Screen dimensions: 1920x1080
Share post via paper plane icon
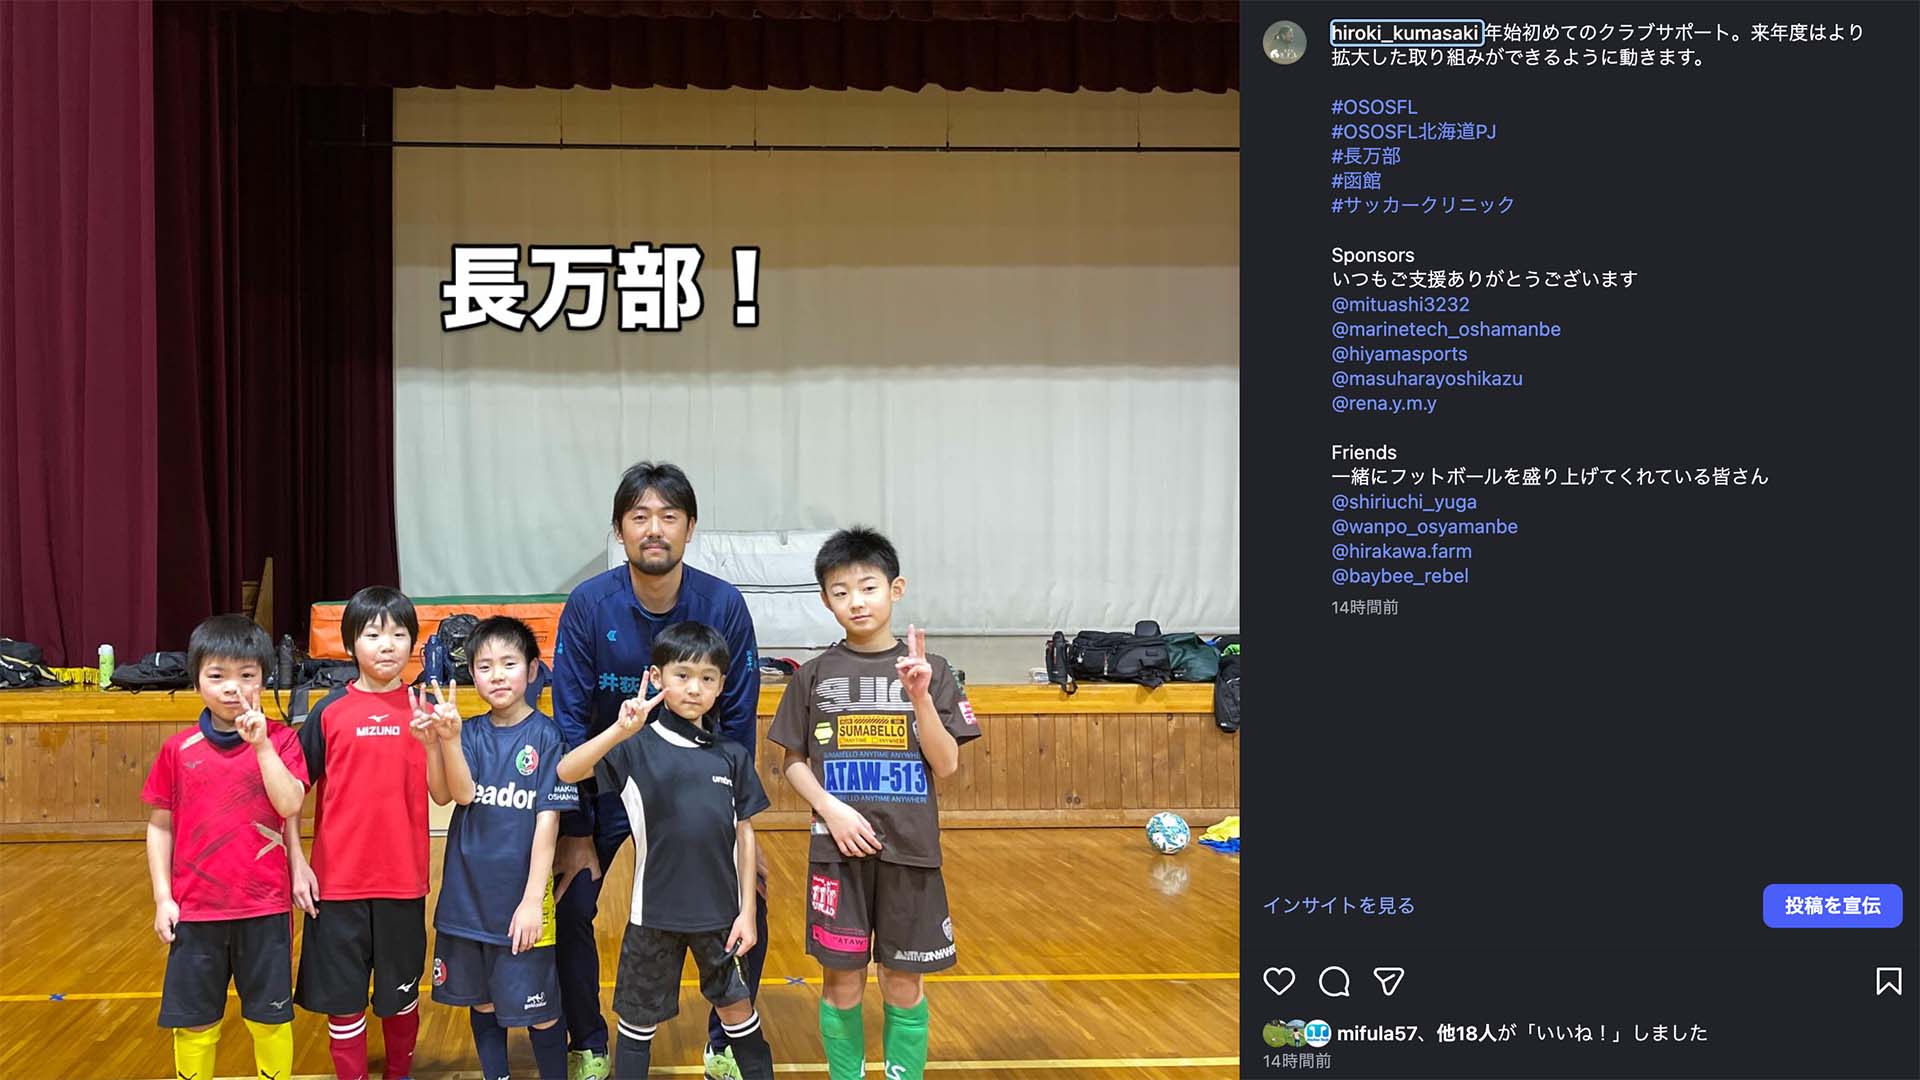click(1389, 981)
